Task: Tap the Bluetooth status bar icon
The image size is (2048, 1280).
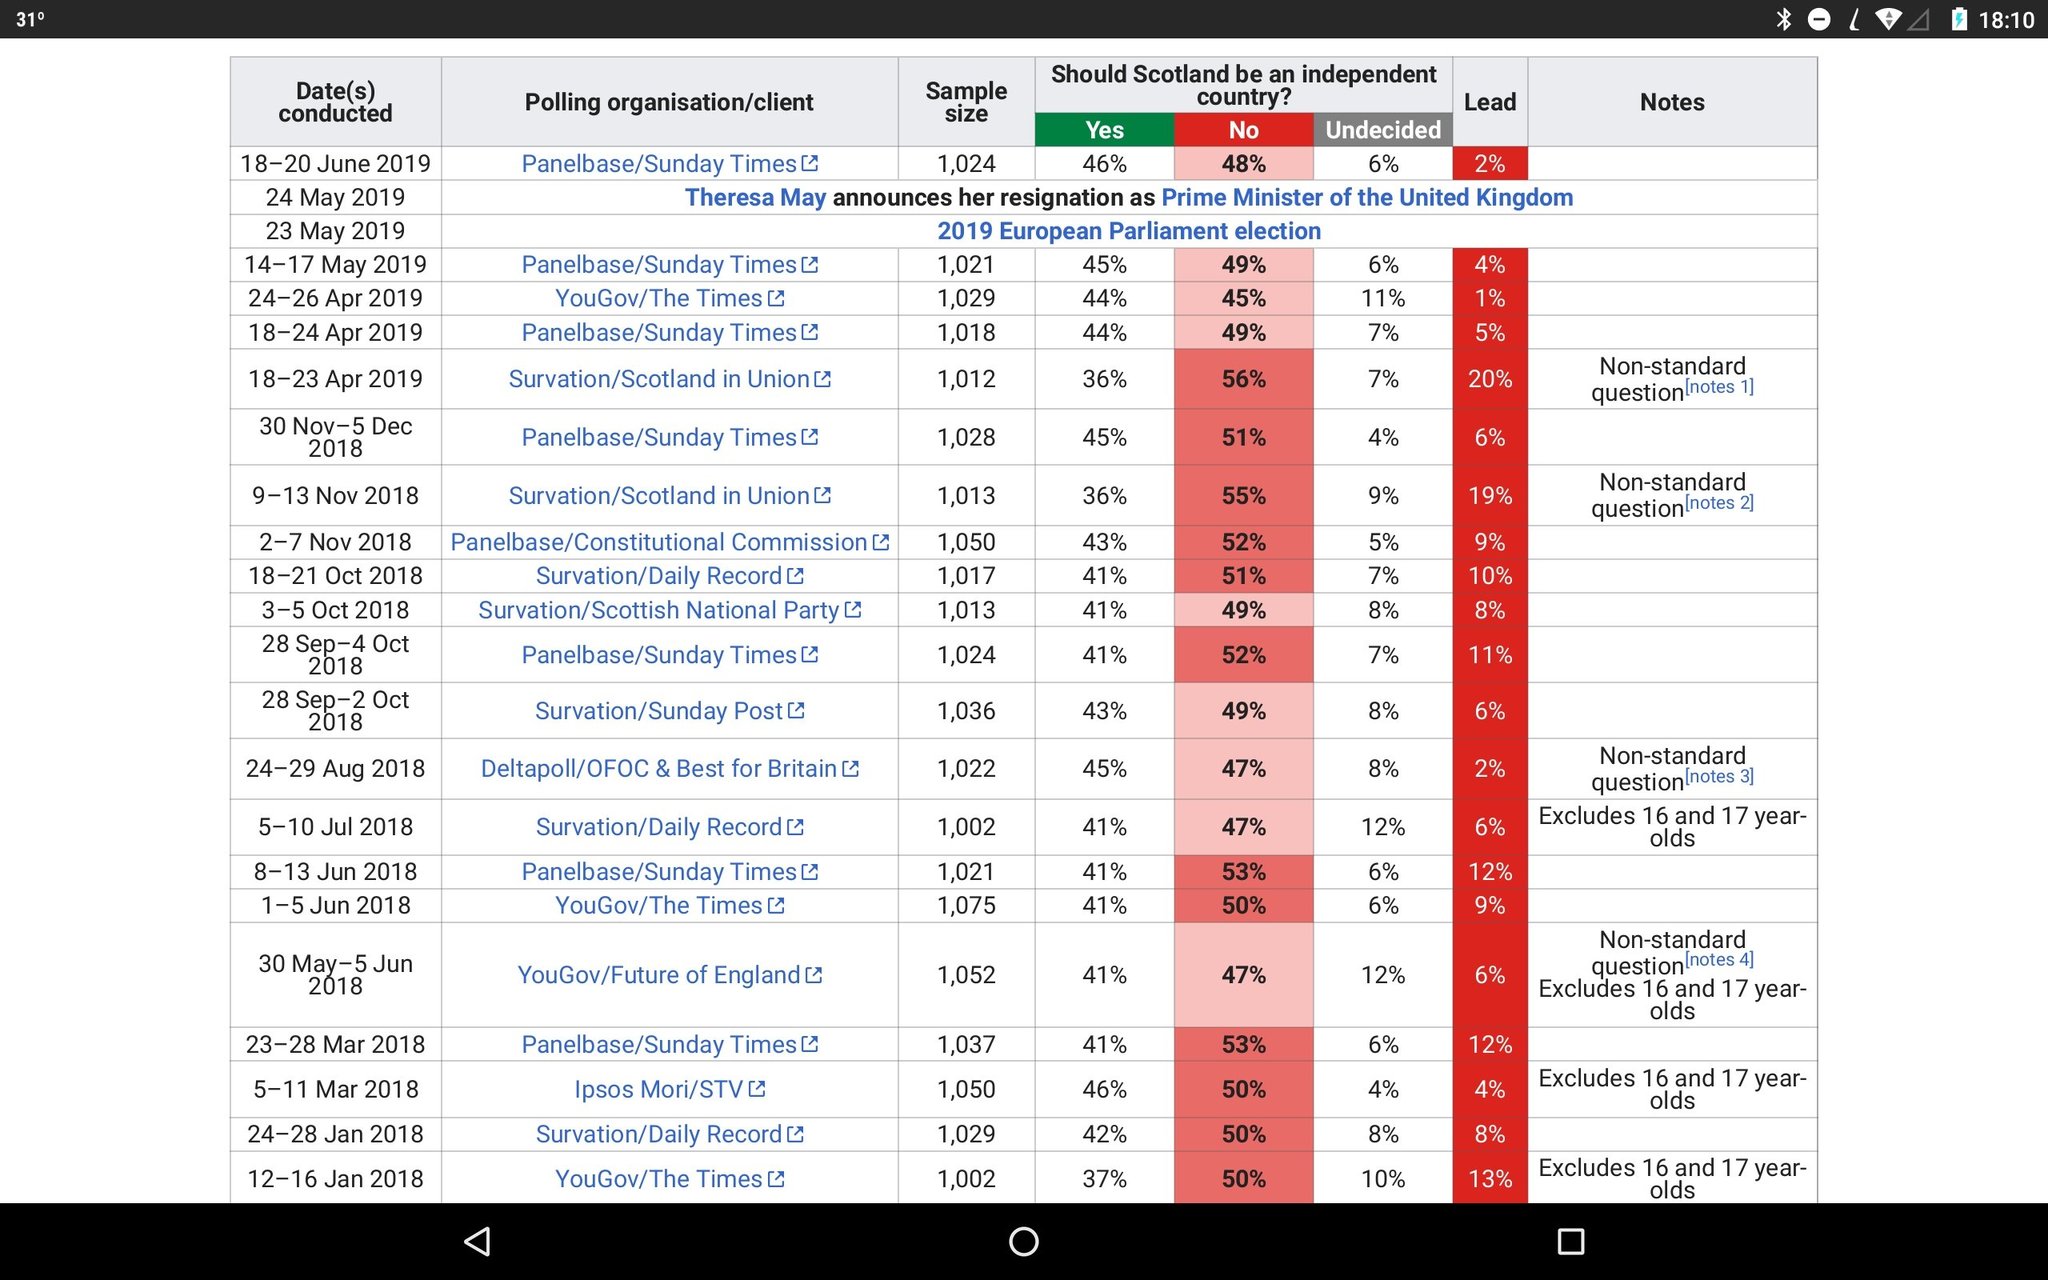Action: (1783, 19)
